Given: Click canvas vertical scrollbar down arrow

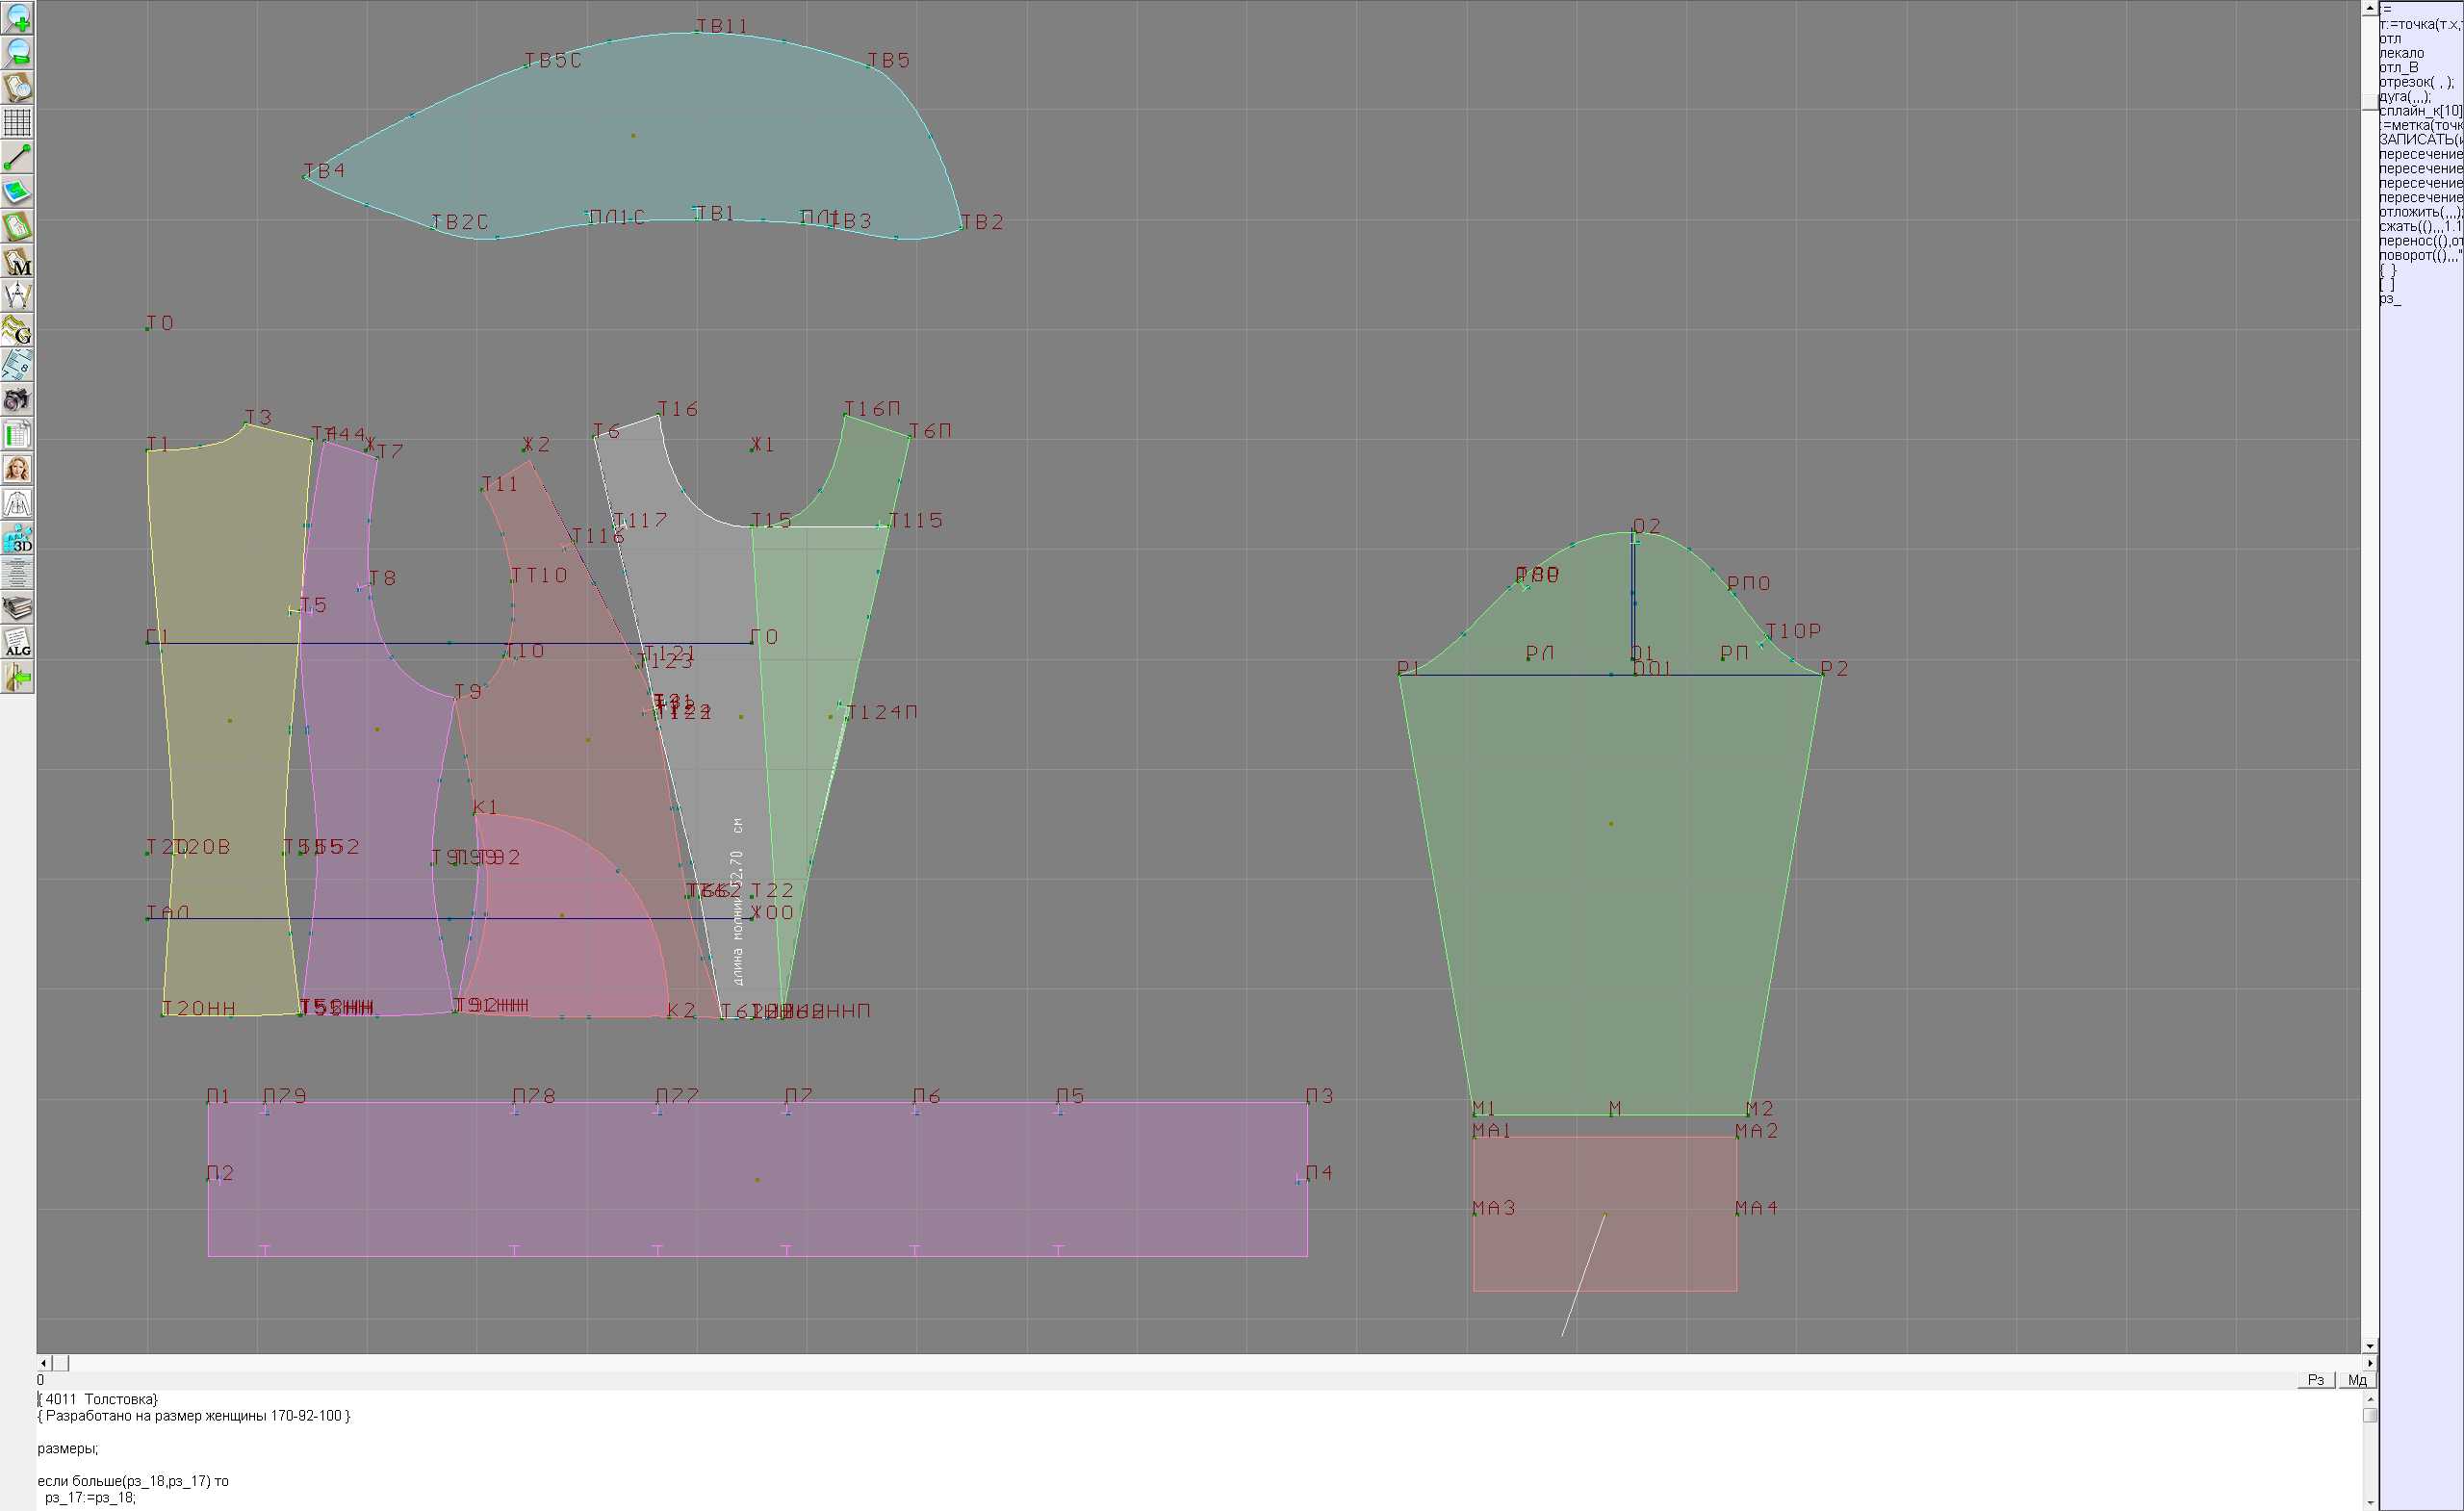Looking at the screenshot, I should [x=2370, y=1346].
